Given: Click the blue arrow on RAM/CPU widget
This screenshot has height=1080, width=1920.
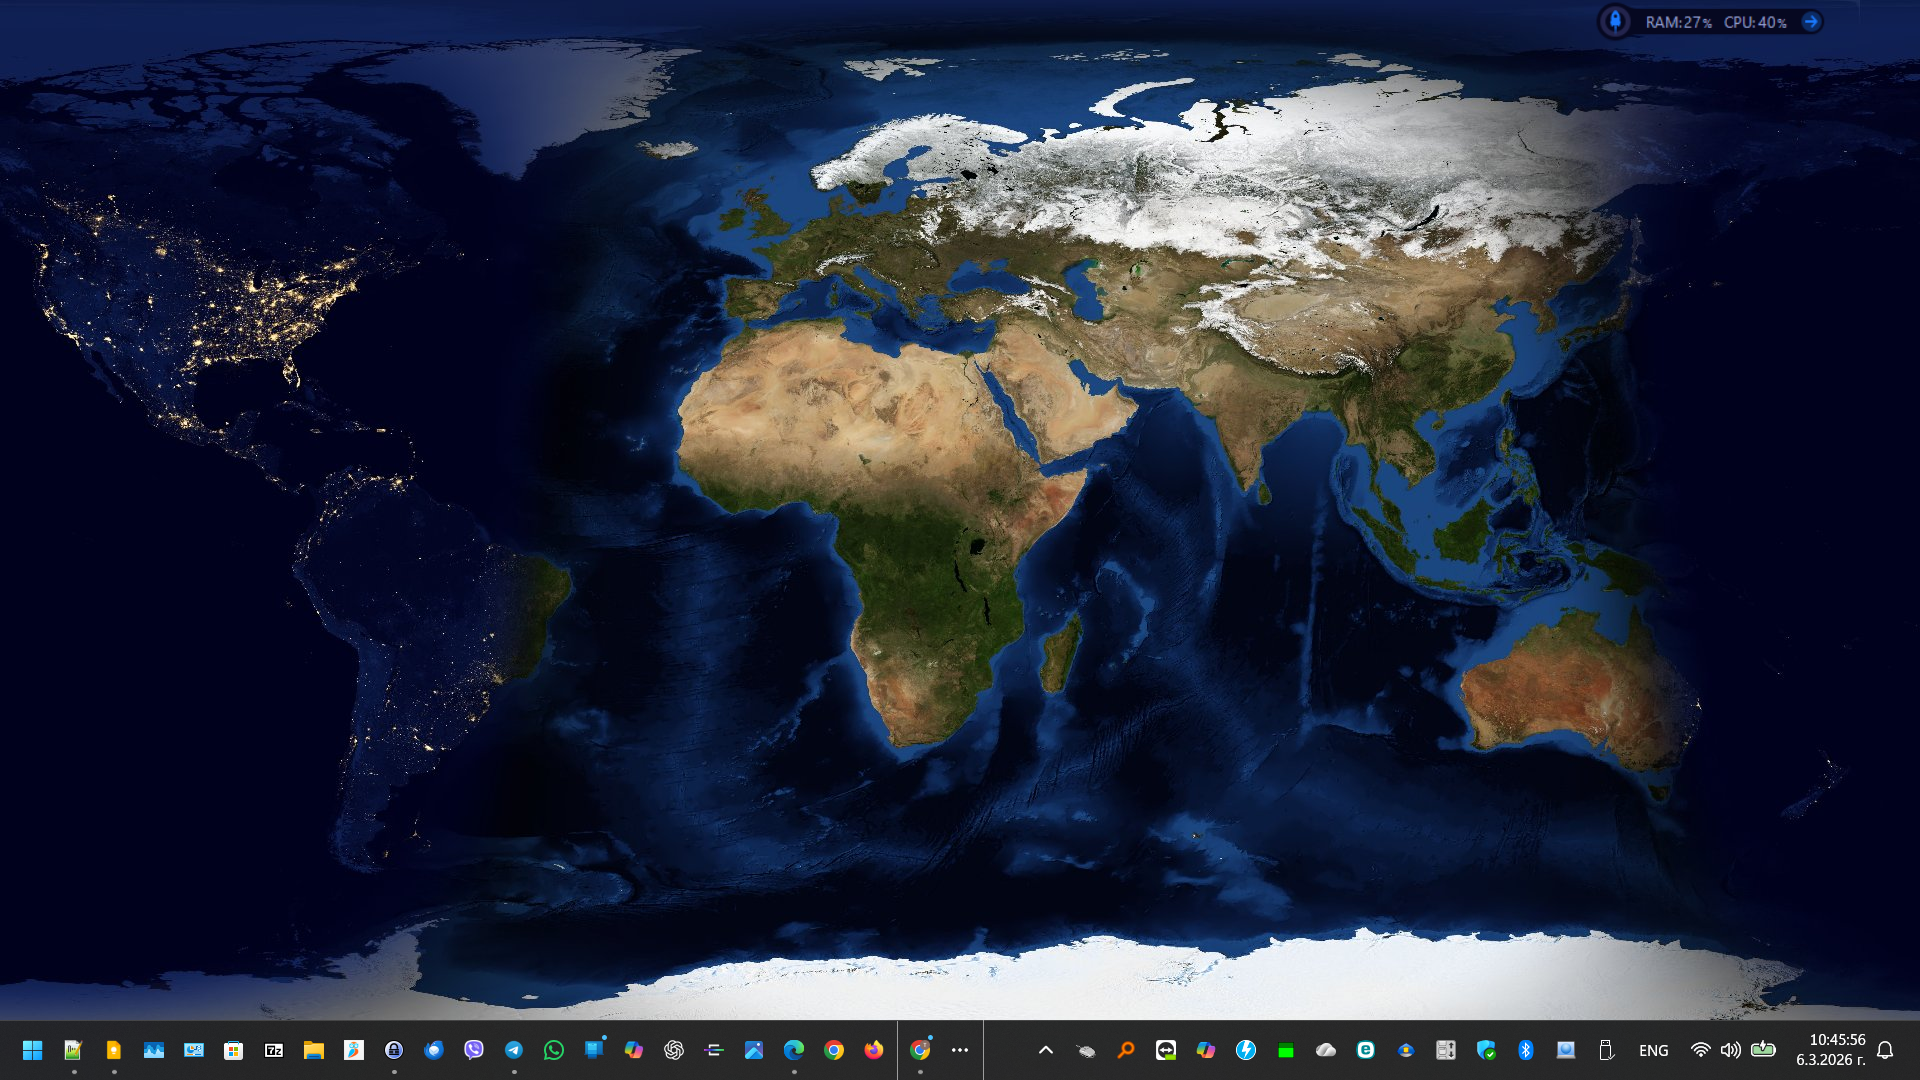Looking at the screenshot, I should click(x=1810, y=21).
